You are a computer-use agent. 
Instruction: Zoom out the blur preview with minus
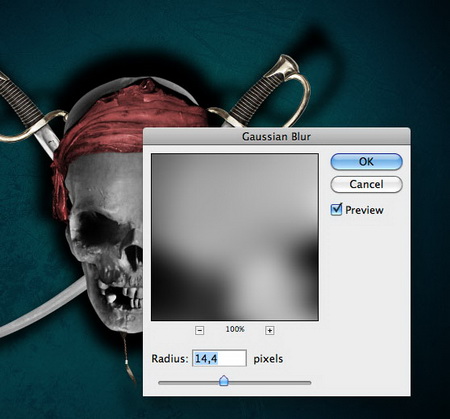tap(199, 330)
